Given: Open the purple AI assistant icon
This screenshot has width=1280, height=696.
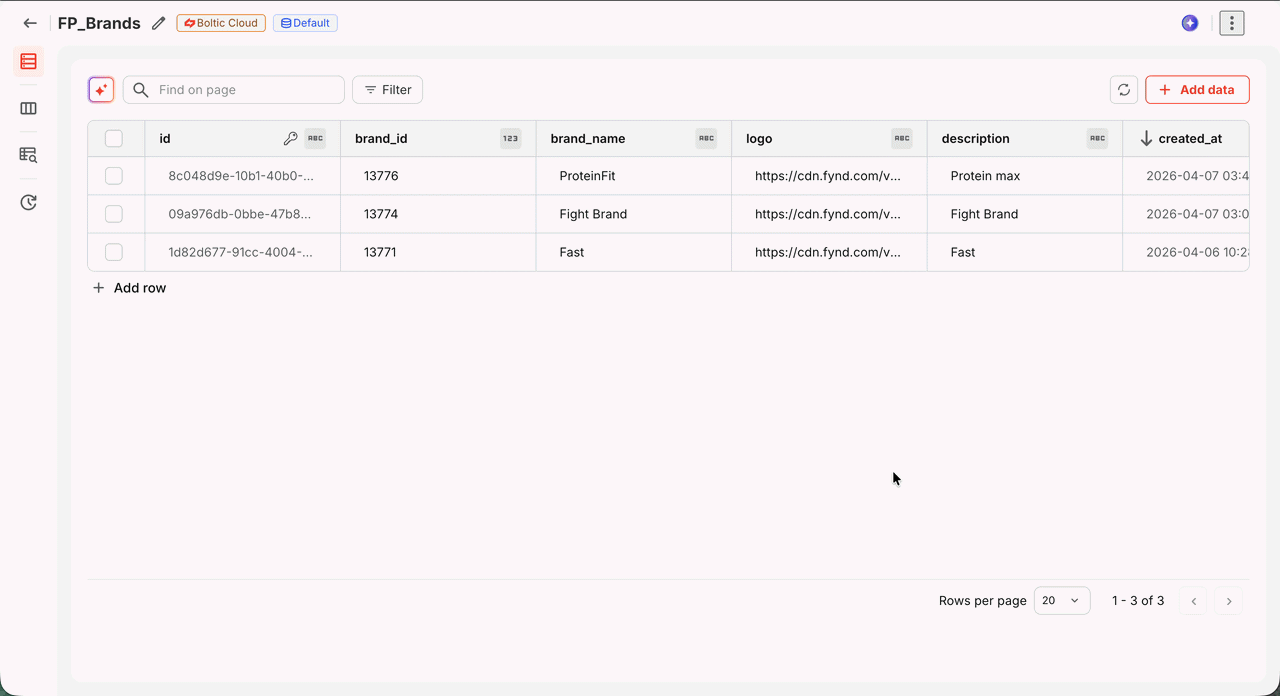Looking at the screenshot, I should 1190,23.
